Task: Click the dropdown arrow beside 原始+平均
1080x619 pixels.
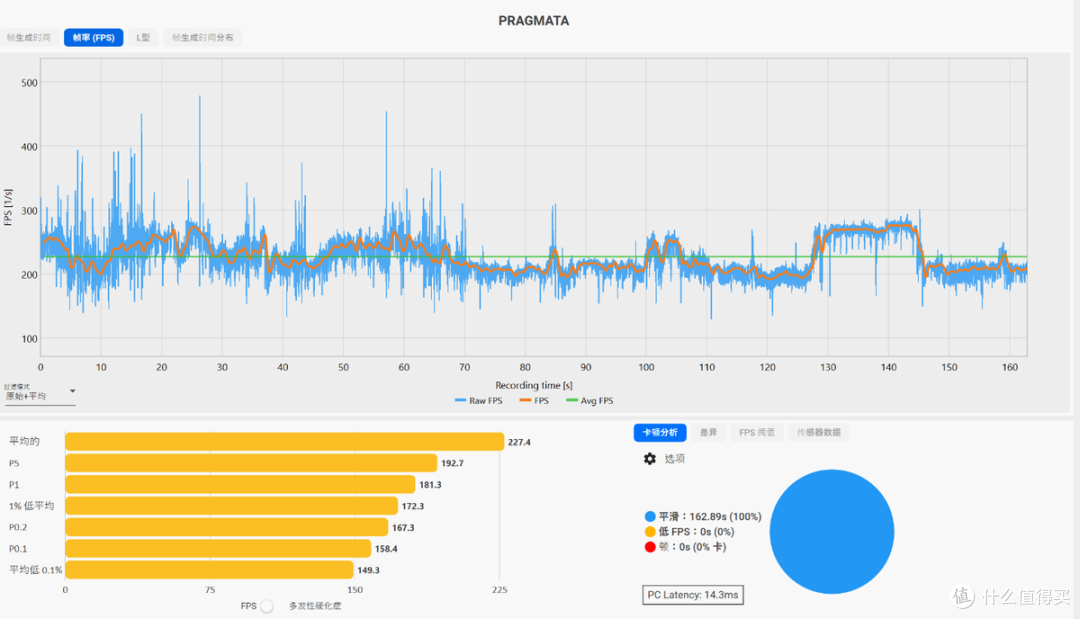Action: pyautogui.click(x=72, y=391)
